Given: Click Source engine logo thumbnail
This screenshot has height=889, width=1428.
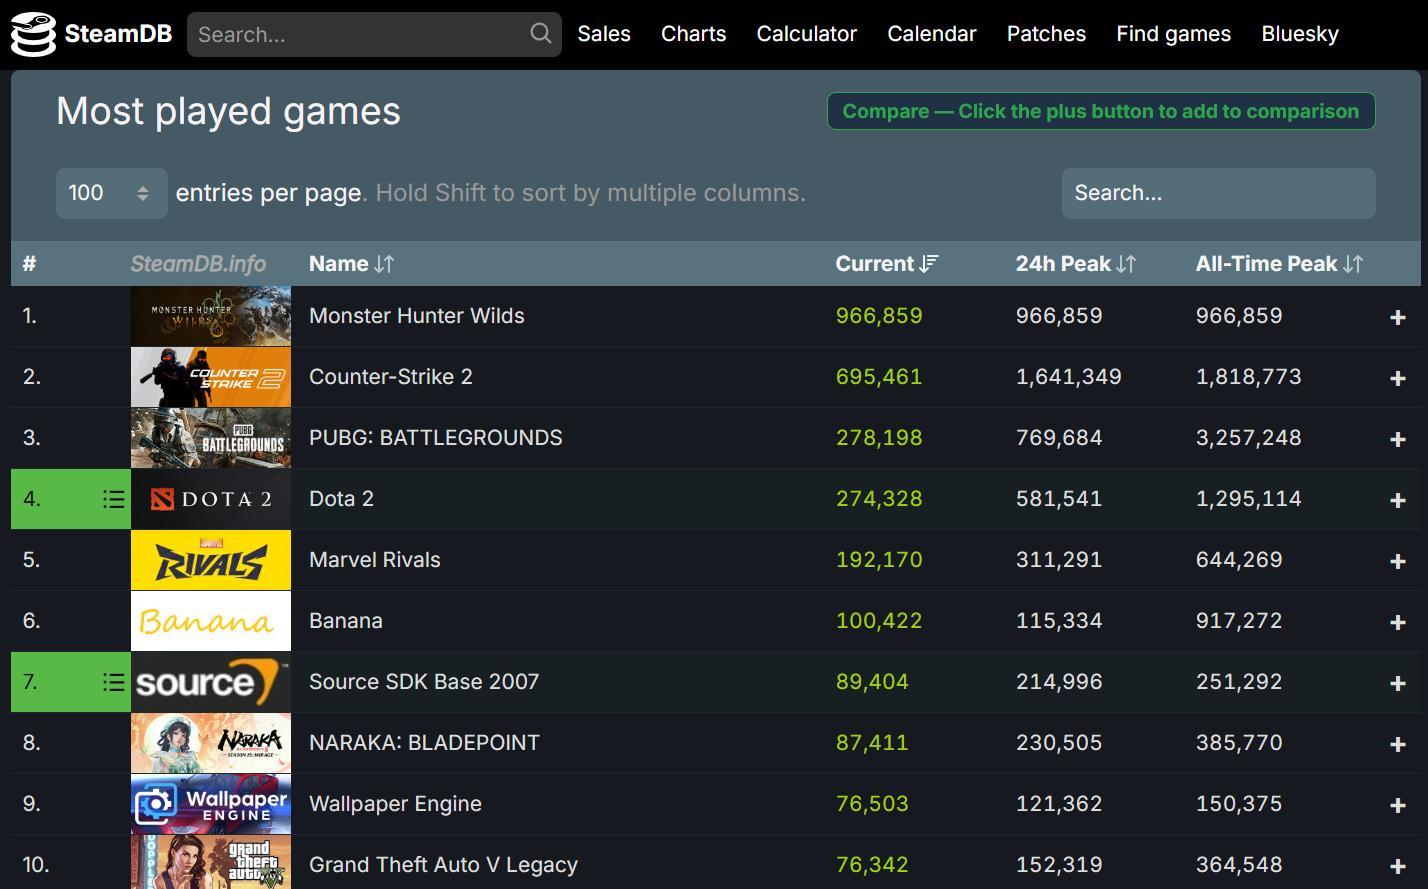Looking at the screenshot, I should tap(211, 682).
